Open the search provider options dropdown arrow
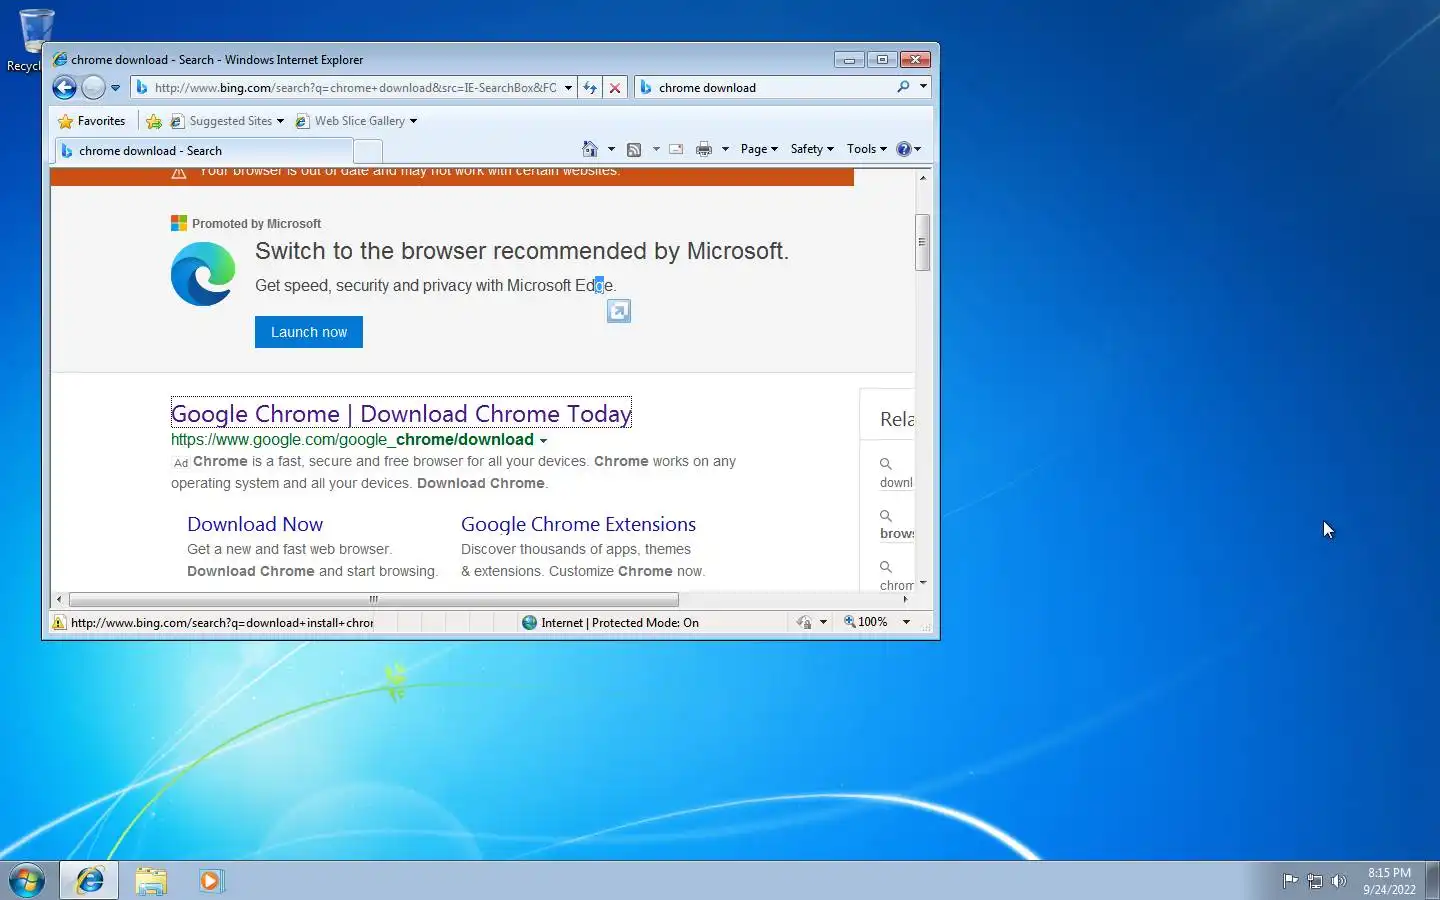 (x=923, y=87)
